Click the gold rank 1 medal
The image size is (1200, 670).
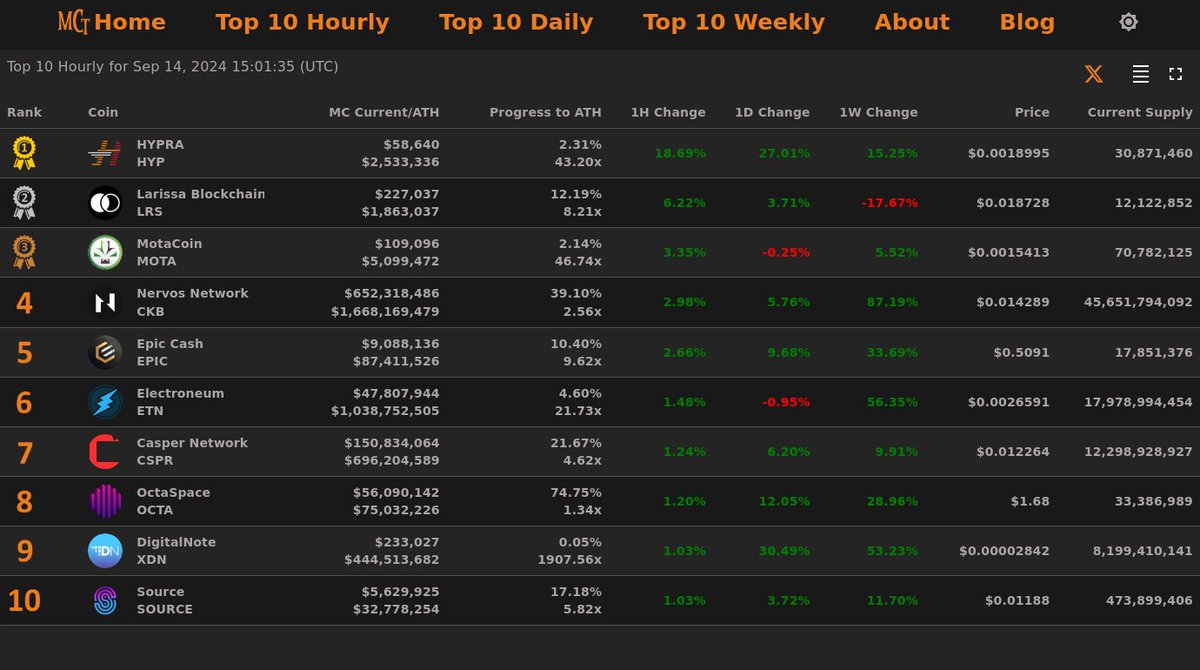click(x=24, y=153)
